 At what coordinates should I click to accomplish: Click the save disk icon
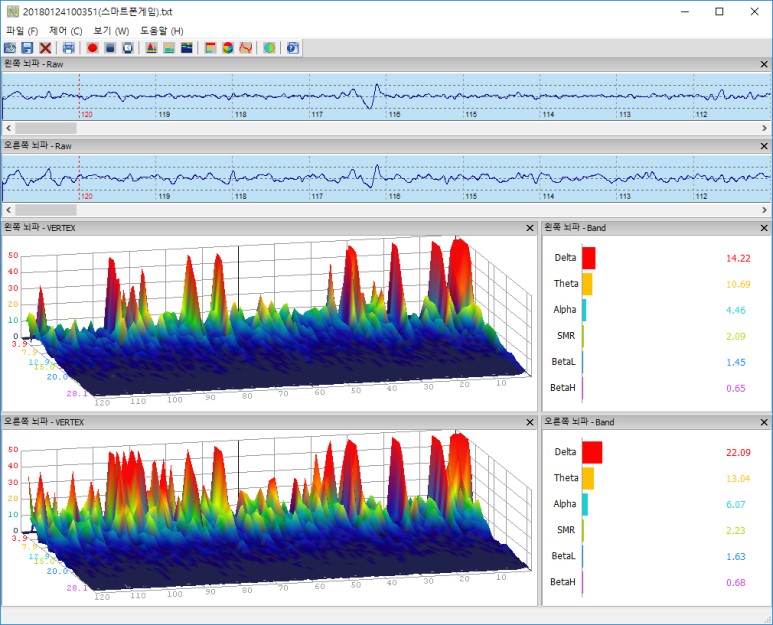(x=27, y=47)
